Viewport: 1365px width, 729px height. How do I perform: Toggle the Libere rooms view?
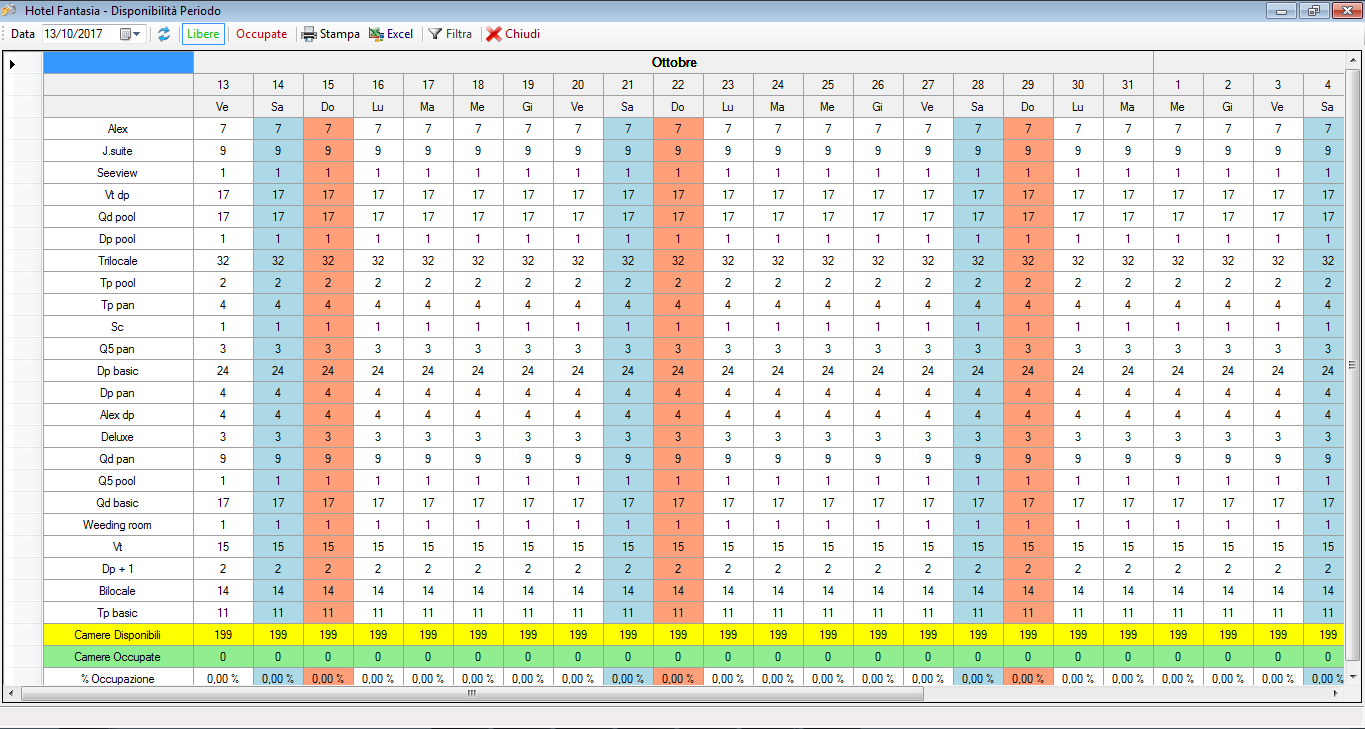click(x=203, y=34)
